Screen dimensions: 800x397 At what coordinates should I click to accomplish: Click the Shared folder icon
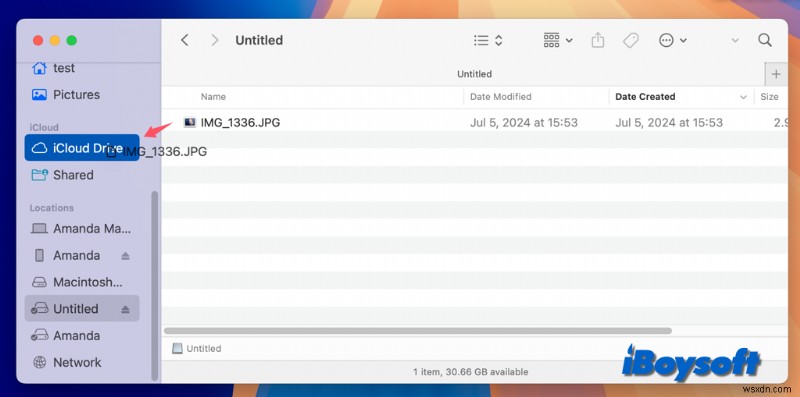39,175
